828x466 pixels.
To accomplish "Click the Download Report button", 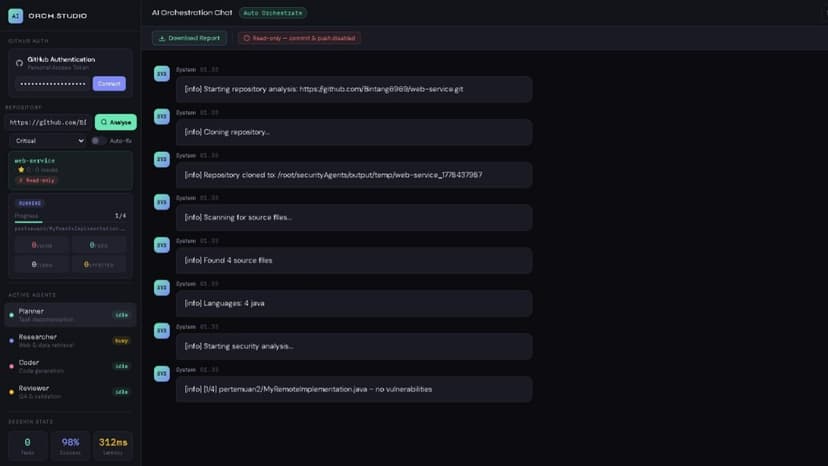I will tap(190, 38).
